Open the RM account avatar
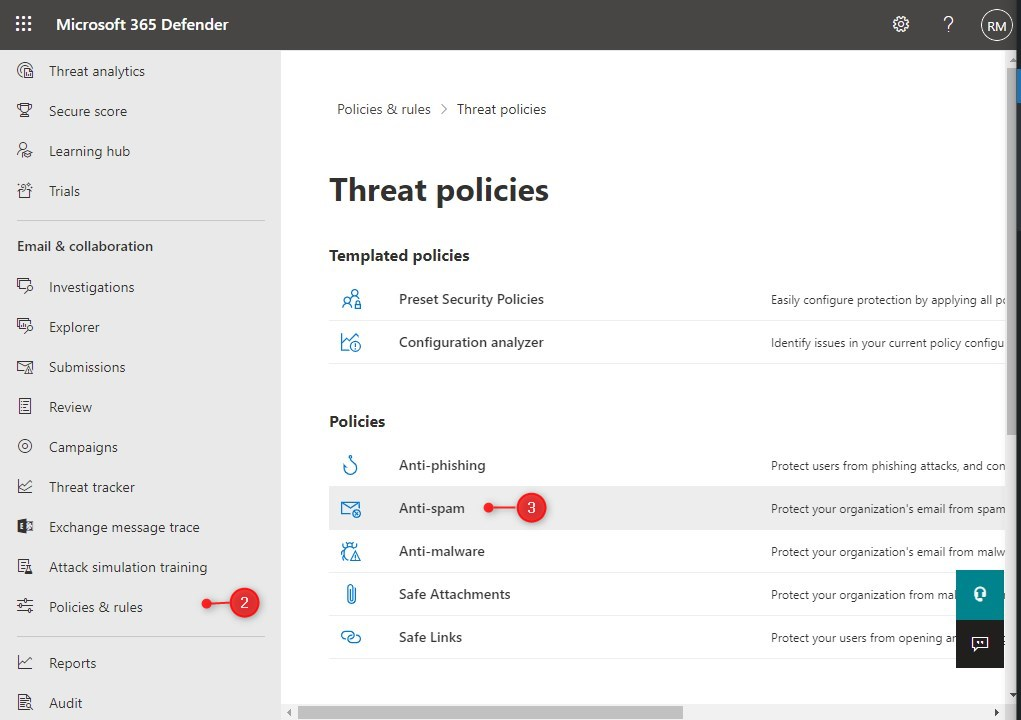 click(x=996, y=26)
